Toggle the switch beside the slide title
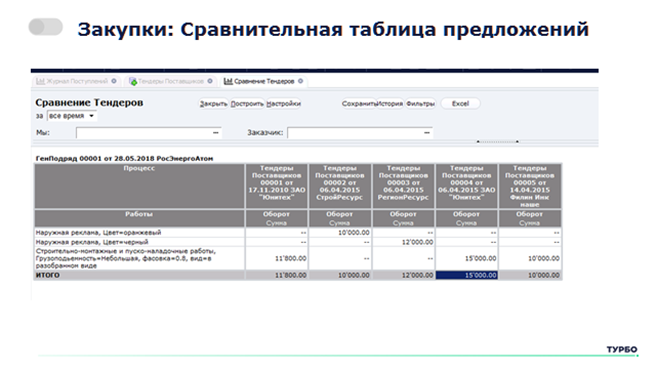Screen dimensions: 656x369 click(46, 27)
